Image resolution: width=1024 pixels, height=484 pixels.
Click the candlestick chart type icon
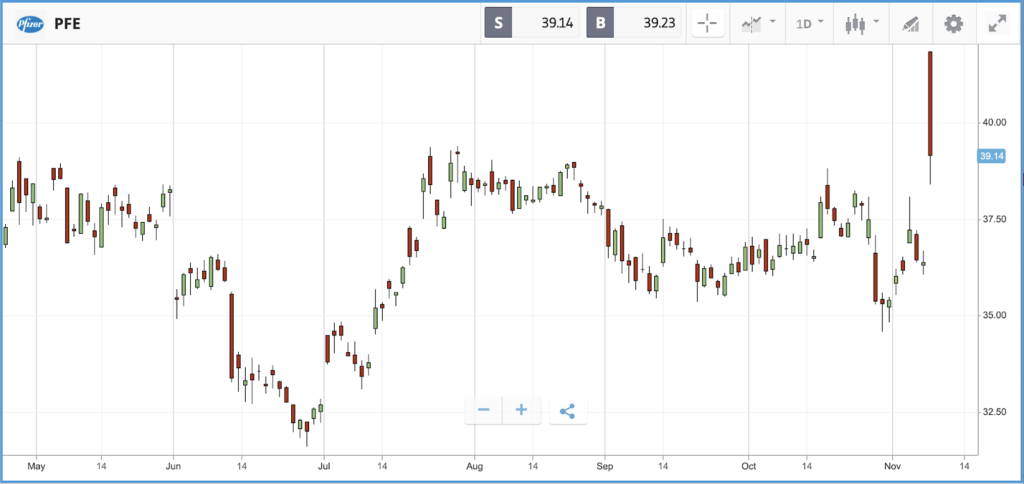(855, 24)
